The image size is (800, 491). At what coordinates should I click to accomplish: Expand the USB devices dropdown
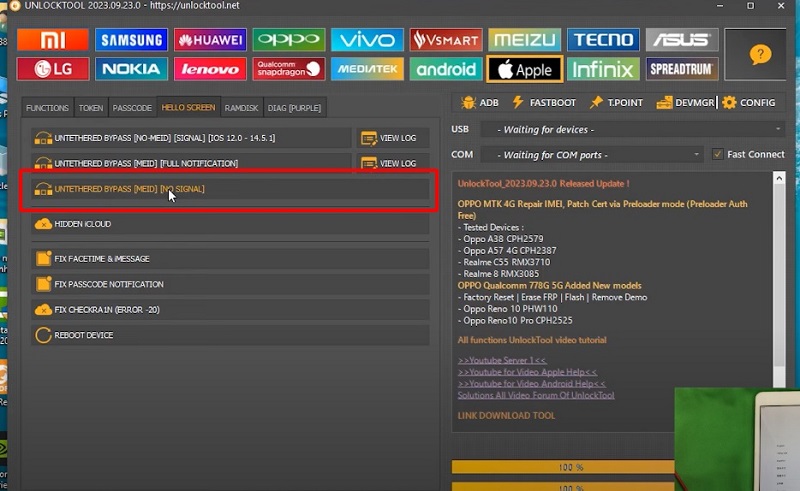pyautogui.click(x=632, y=129)
